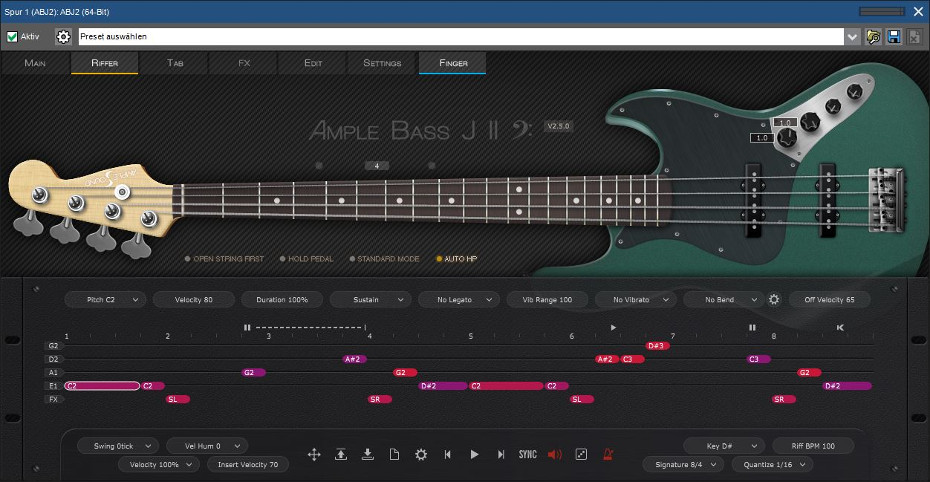Screen dimensions: 930x482
Task: Switch to the Main tab
Action: [x=35, y=63]
